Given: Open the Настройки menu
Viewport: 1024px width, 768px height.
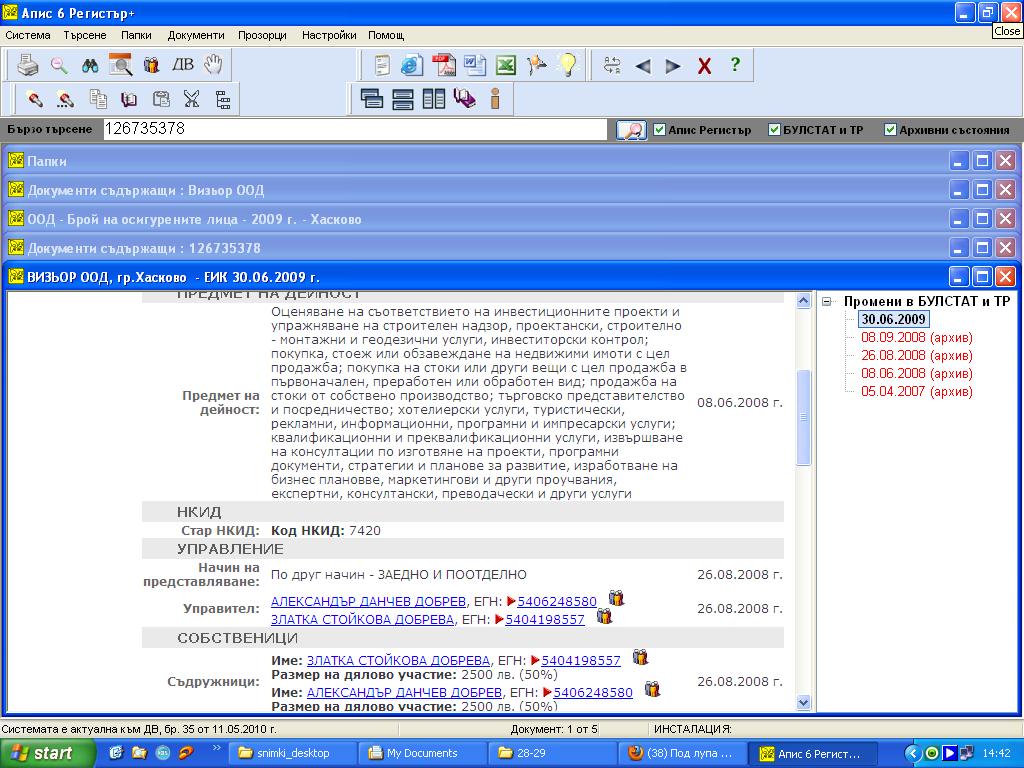Looking at the screenshot, I should (329, 35).
